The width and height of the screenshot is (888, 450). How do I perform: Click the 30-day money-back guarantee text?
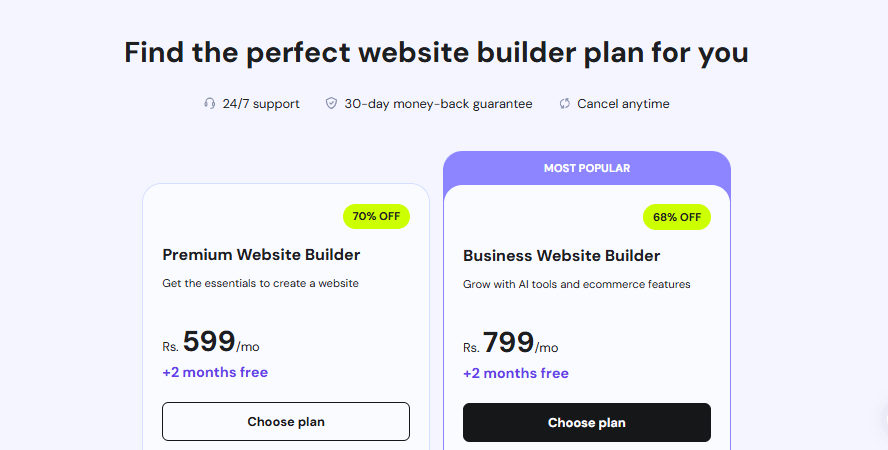[438, 104]
